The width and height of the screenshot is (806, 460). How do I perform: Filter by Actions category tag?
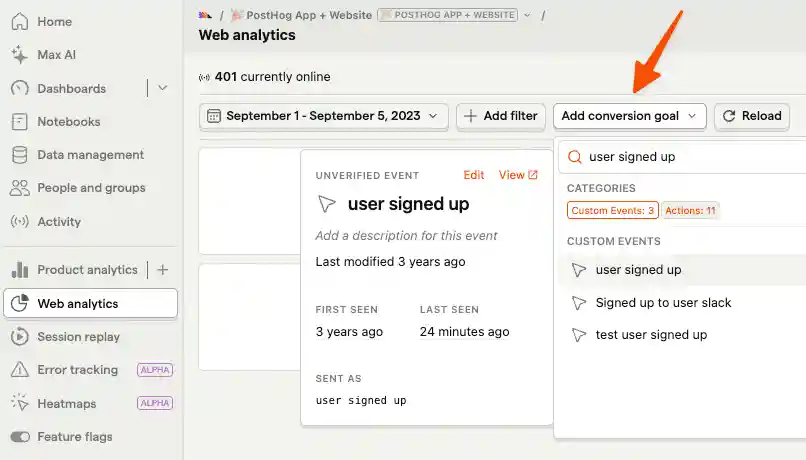pos(690,210)
